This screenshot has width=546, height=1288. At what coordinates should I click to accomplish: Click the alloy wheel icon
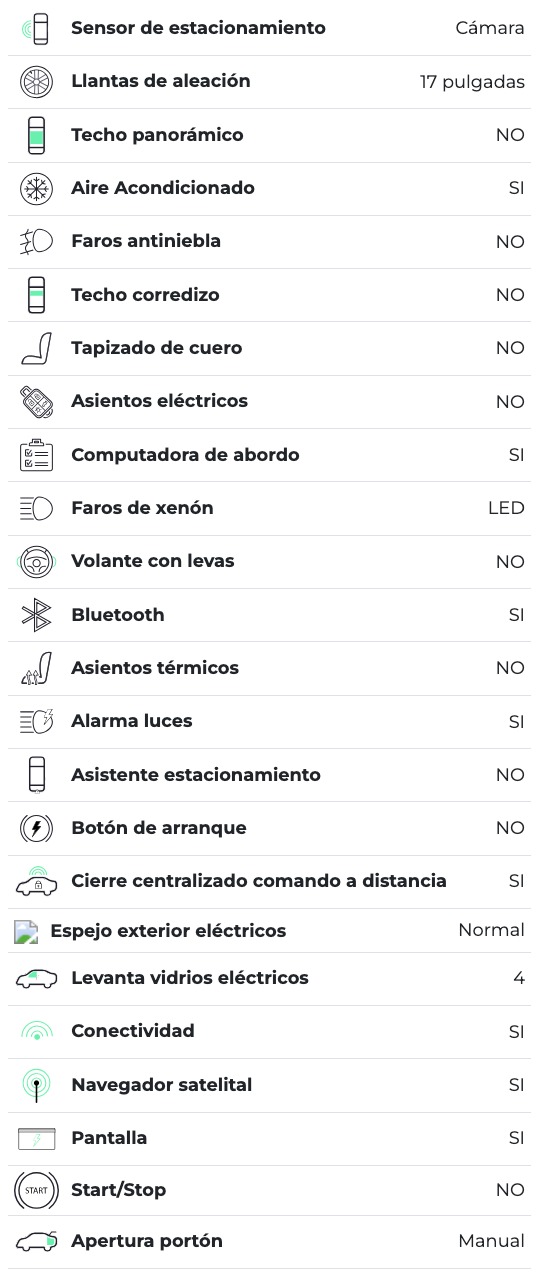click(x=36, y=82)
